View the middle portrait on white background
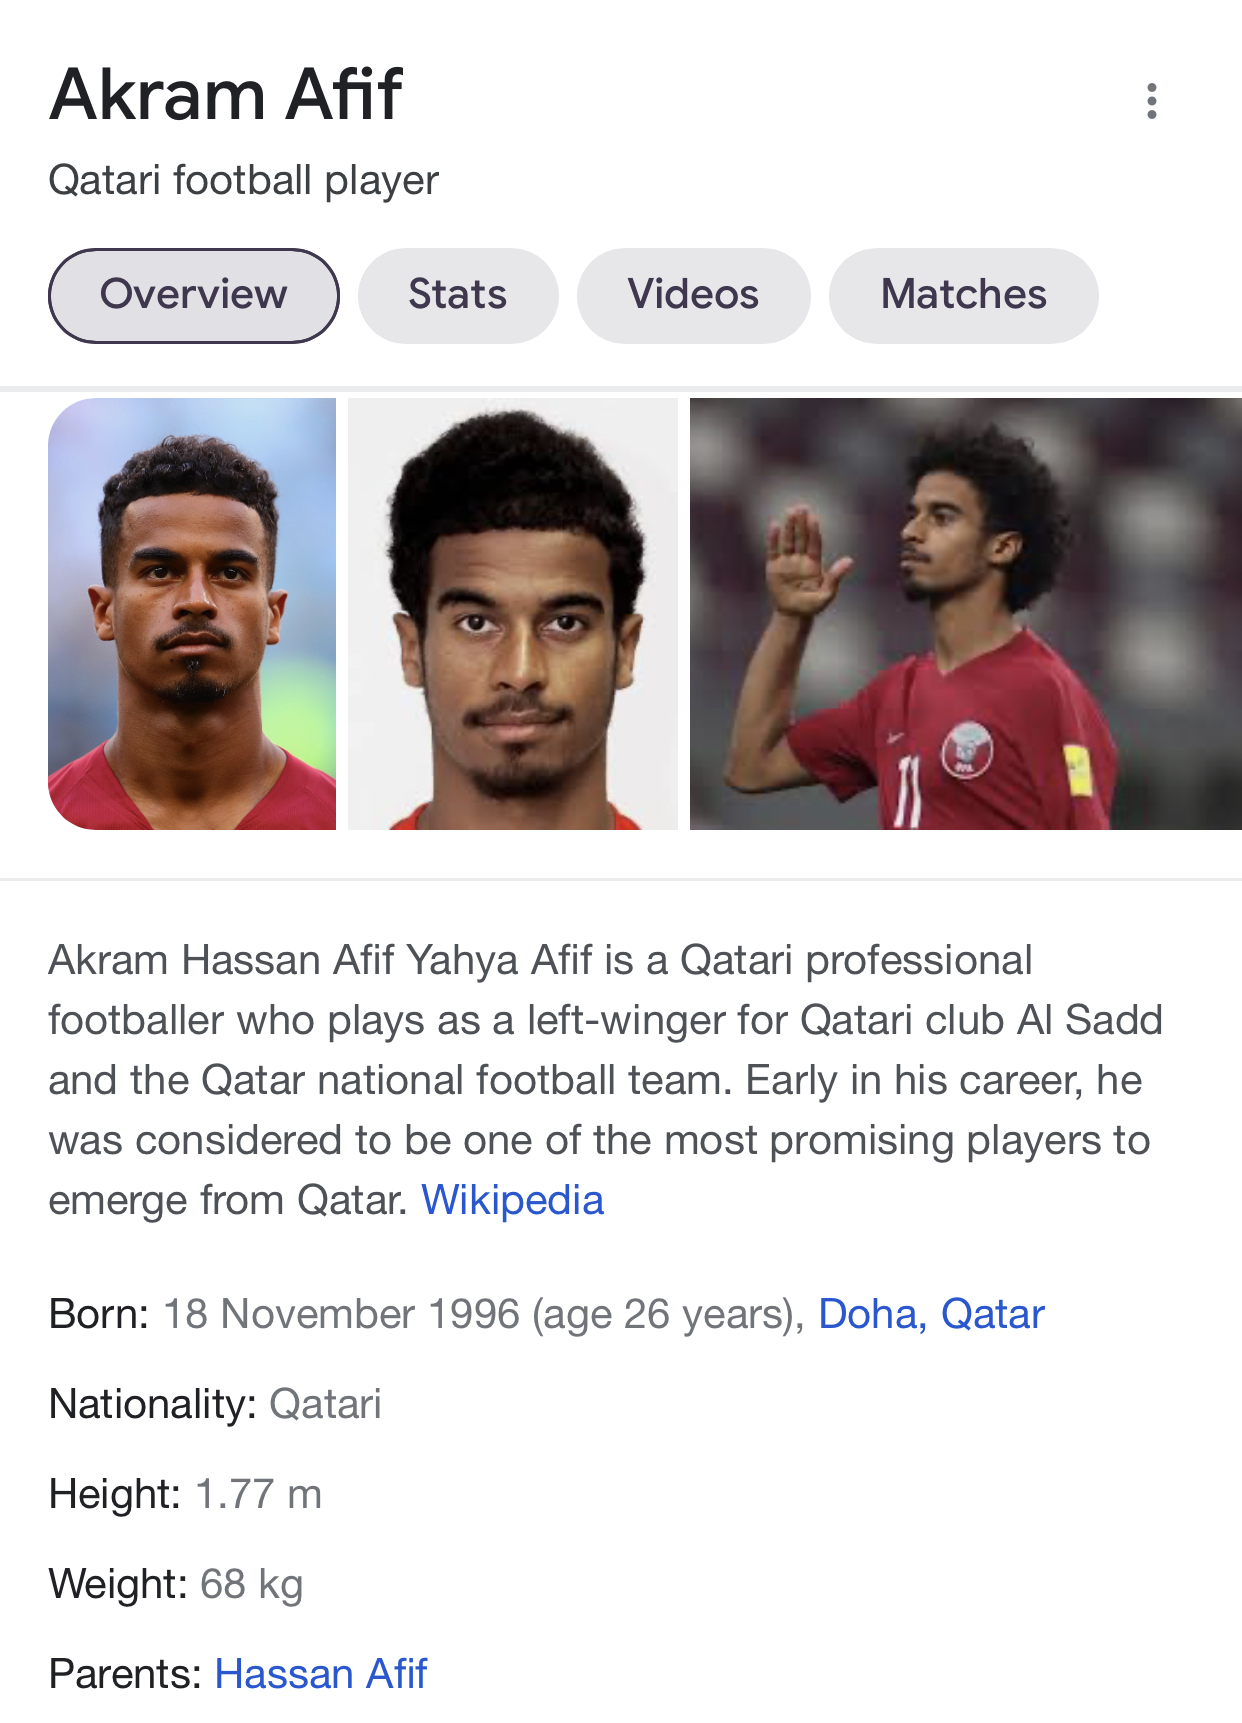 click(513, 614)
